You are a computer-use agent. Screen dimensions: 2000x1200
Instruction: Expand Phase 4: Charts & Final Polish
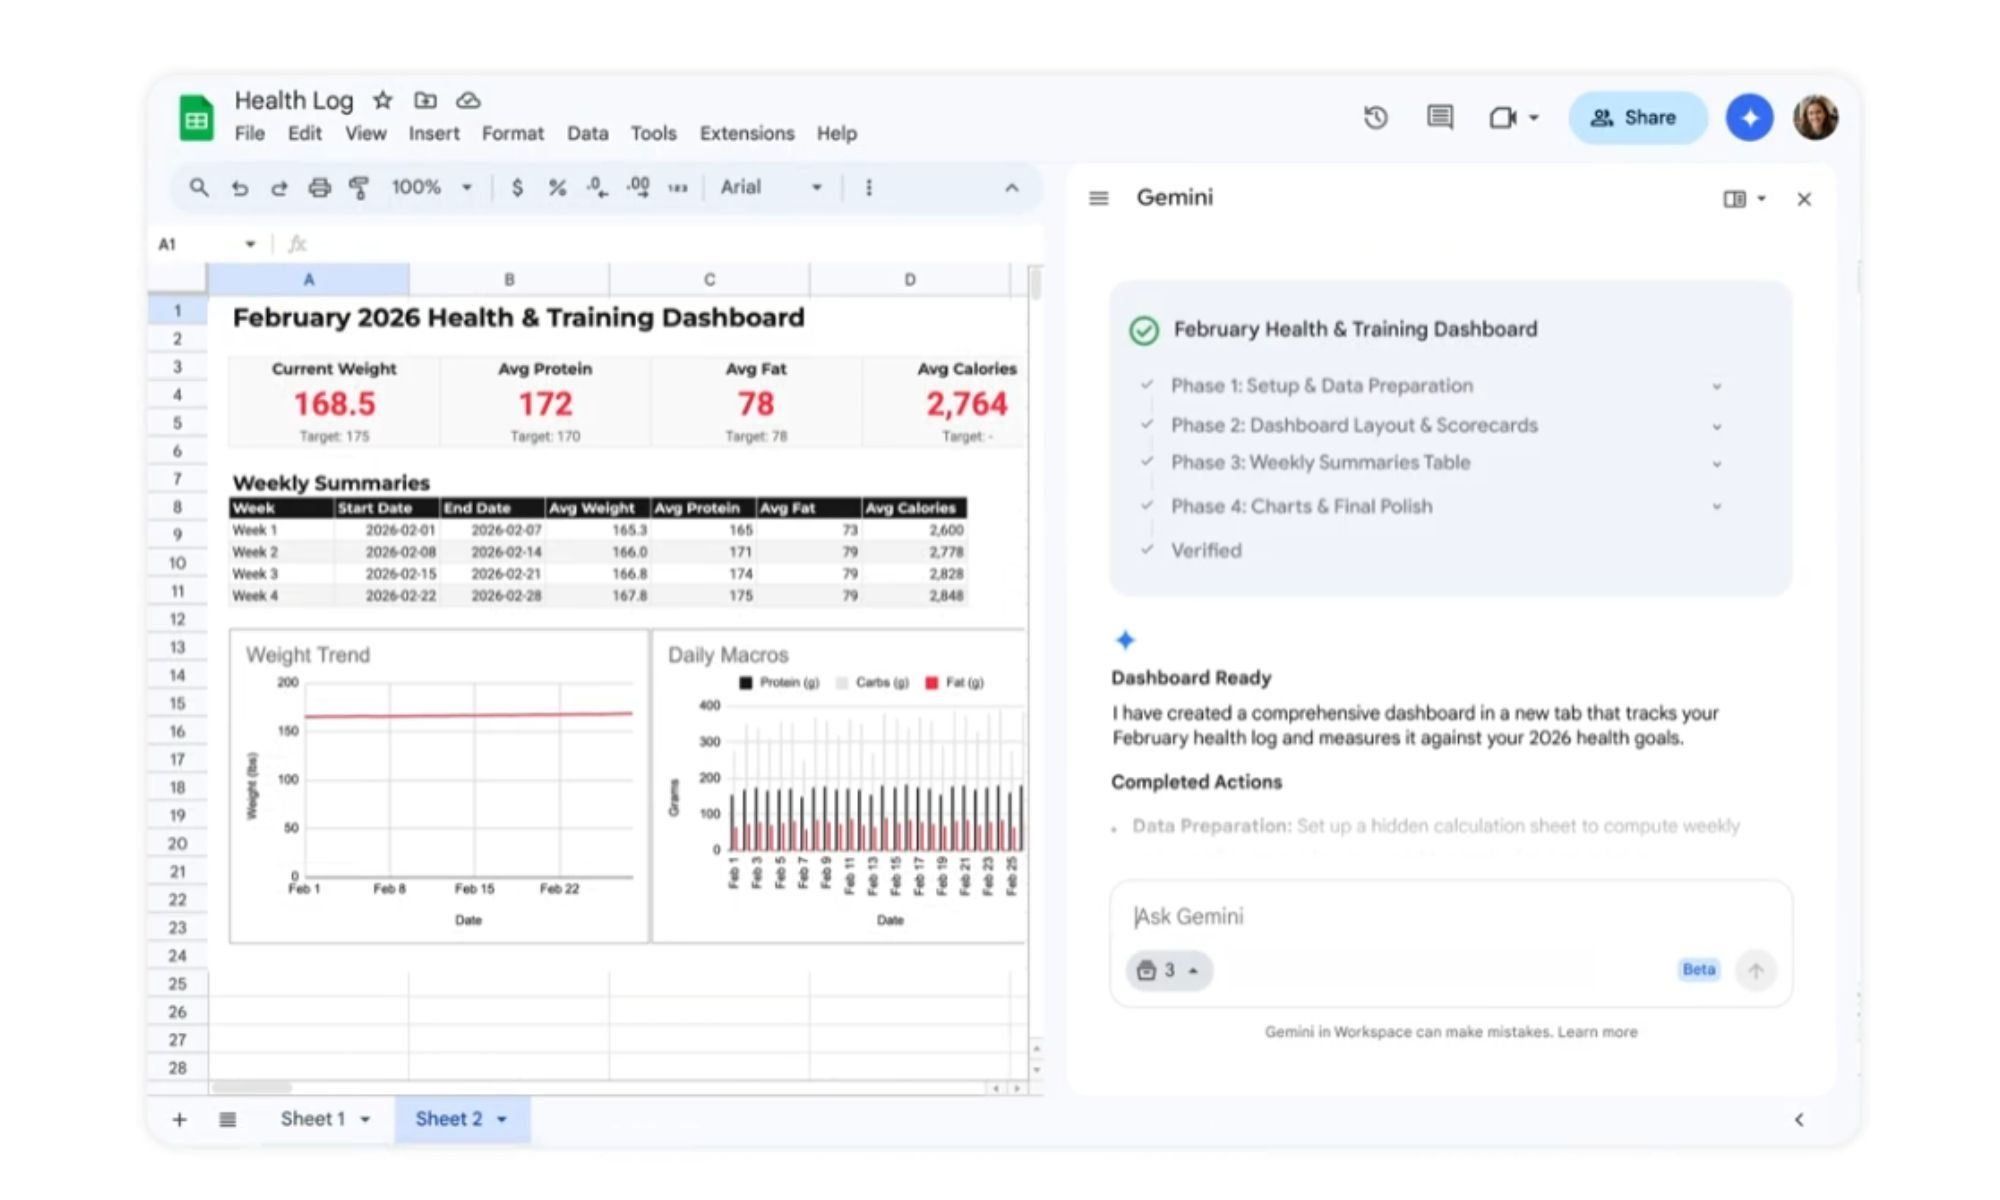(1717, 506)
